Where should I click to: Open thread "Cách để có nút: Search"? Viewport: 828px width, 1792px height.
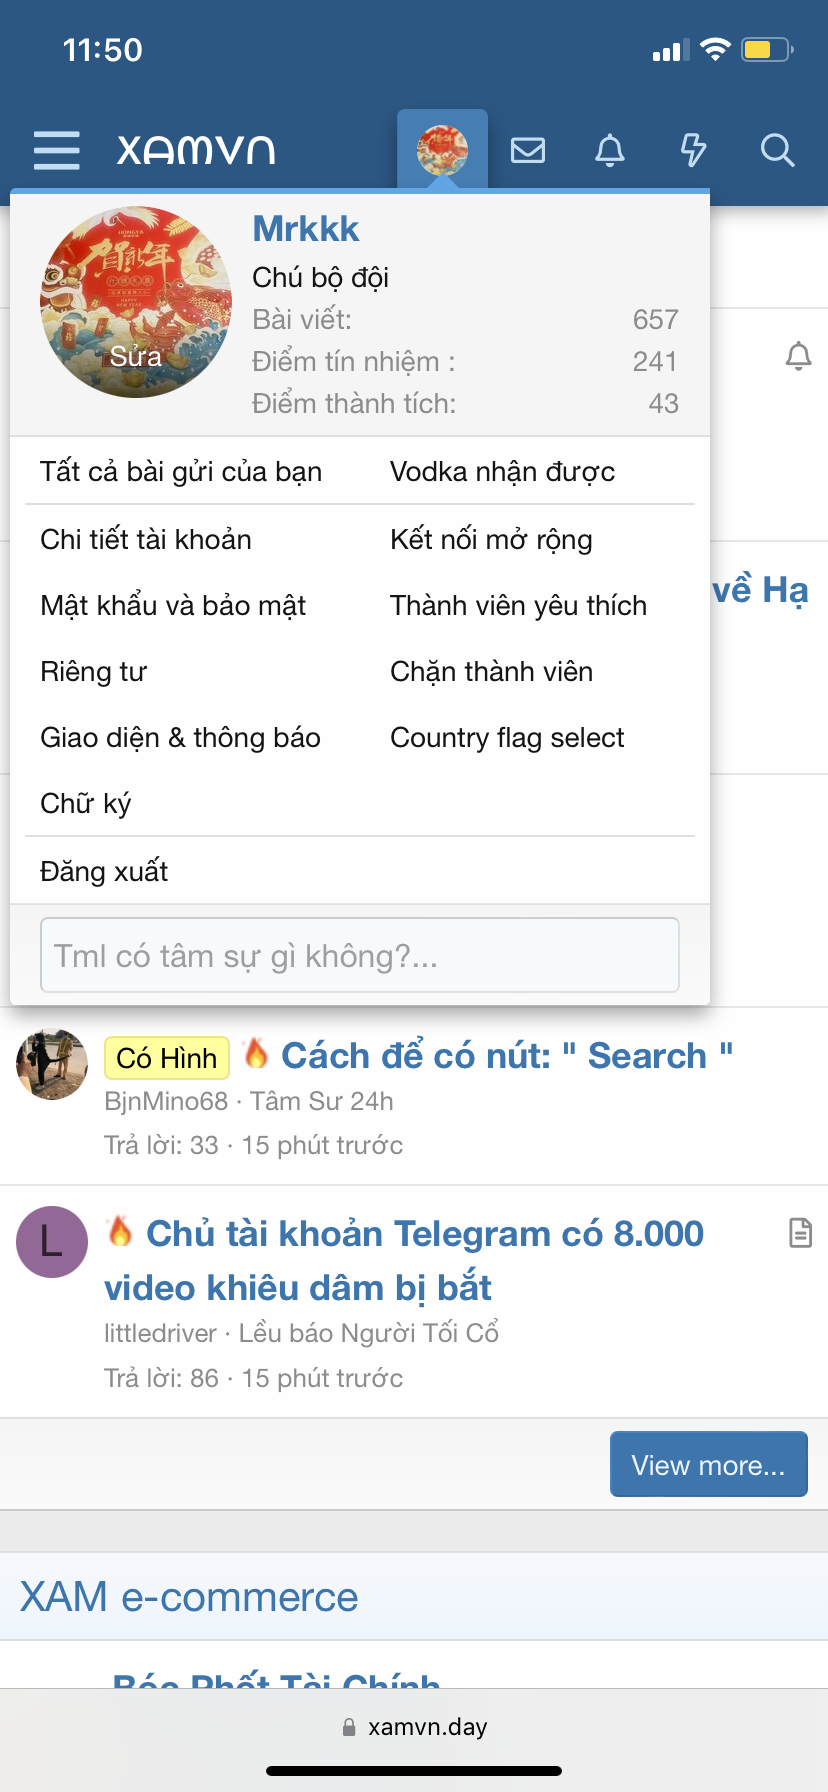coord(507,1056)
